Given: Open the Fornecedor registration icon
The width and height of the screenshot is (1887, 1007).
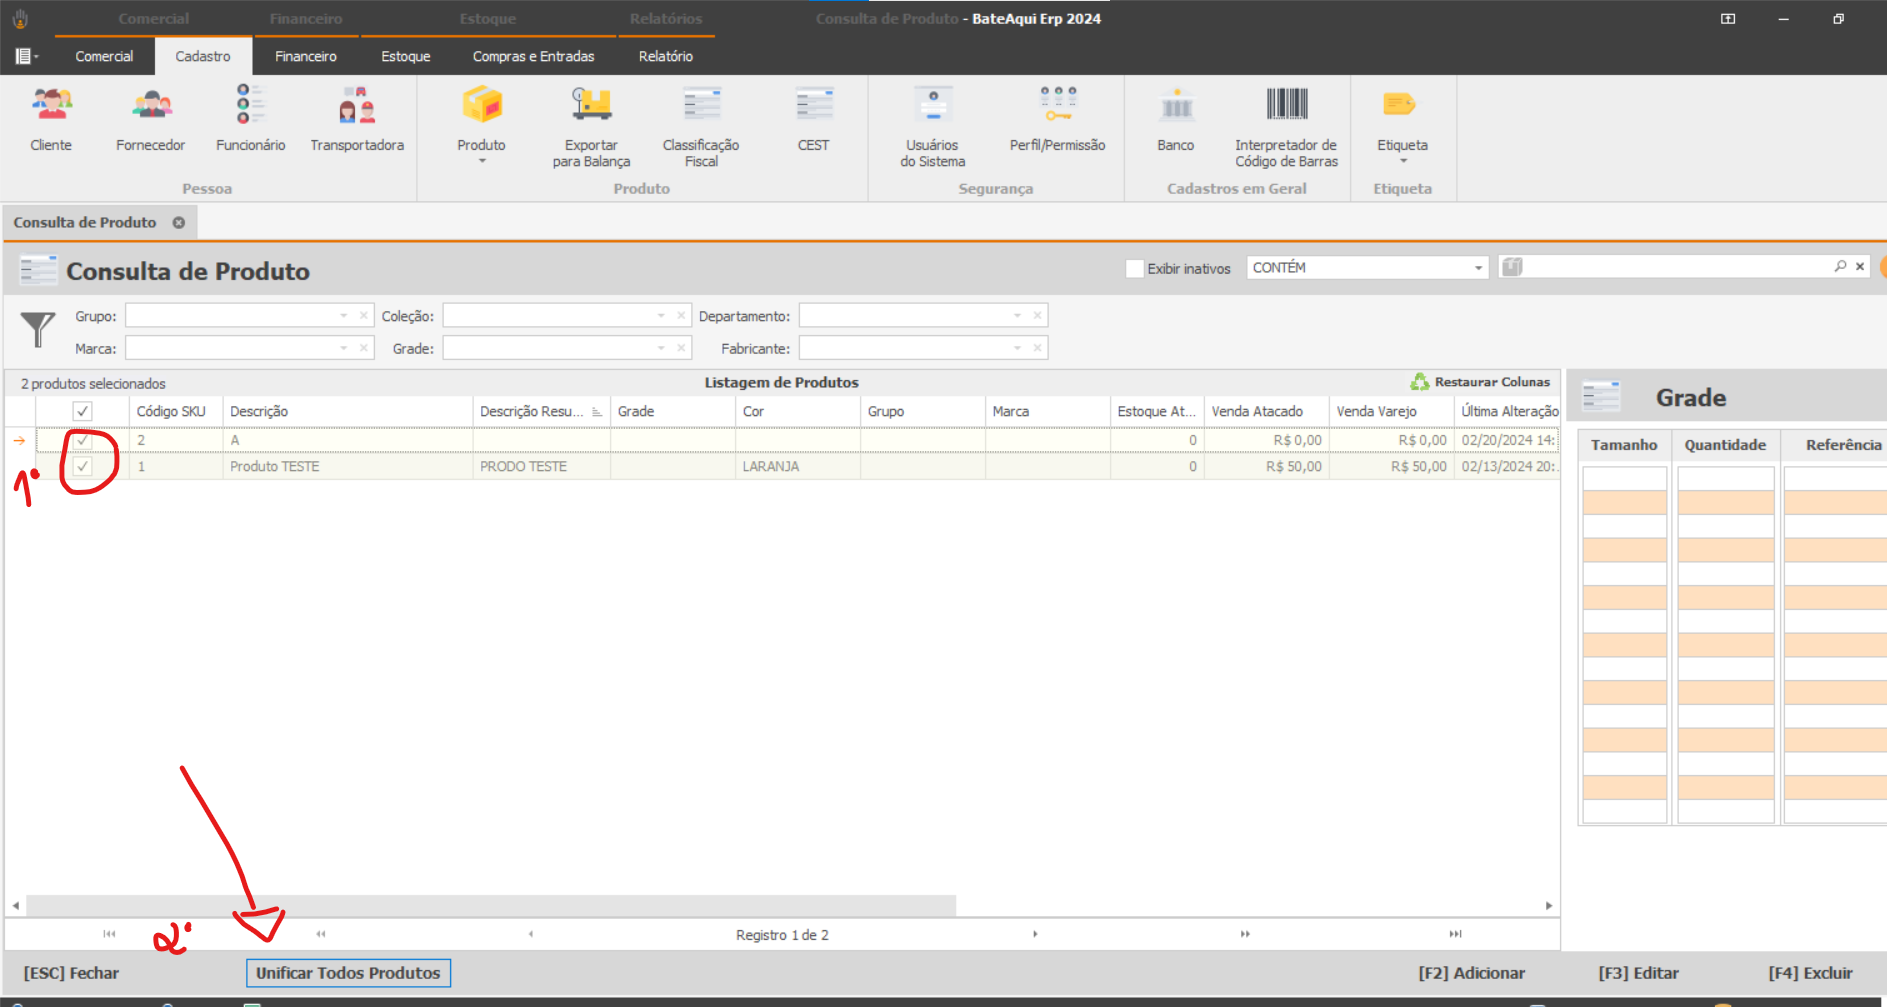Looking at the screenshot, I should click(x=151, y=104).
